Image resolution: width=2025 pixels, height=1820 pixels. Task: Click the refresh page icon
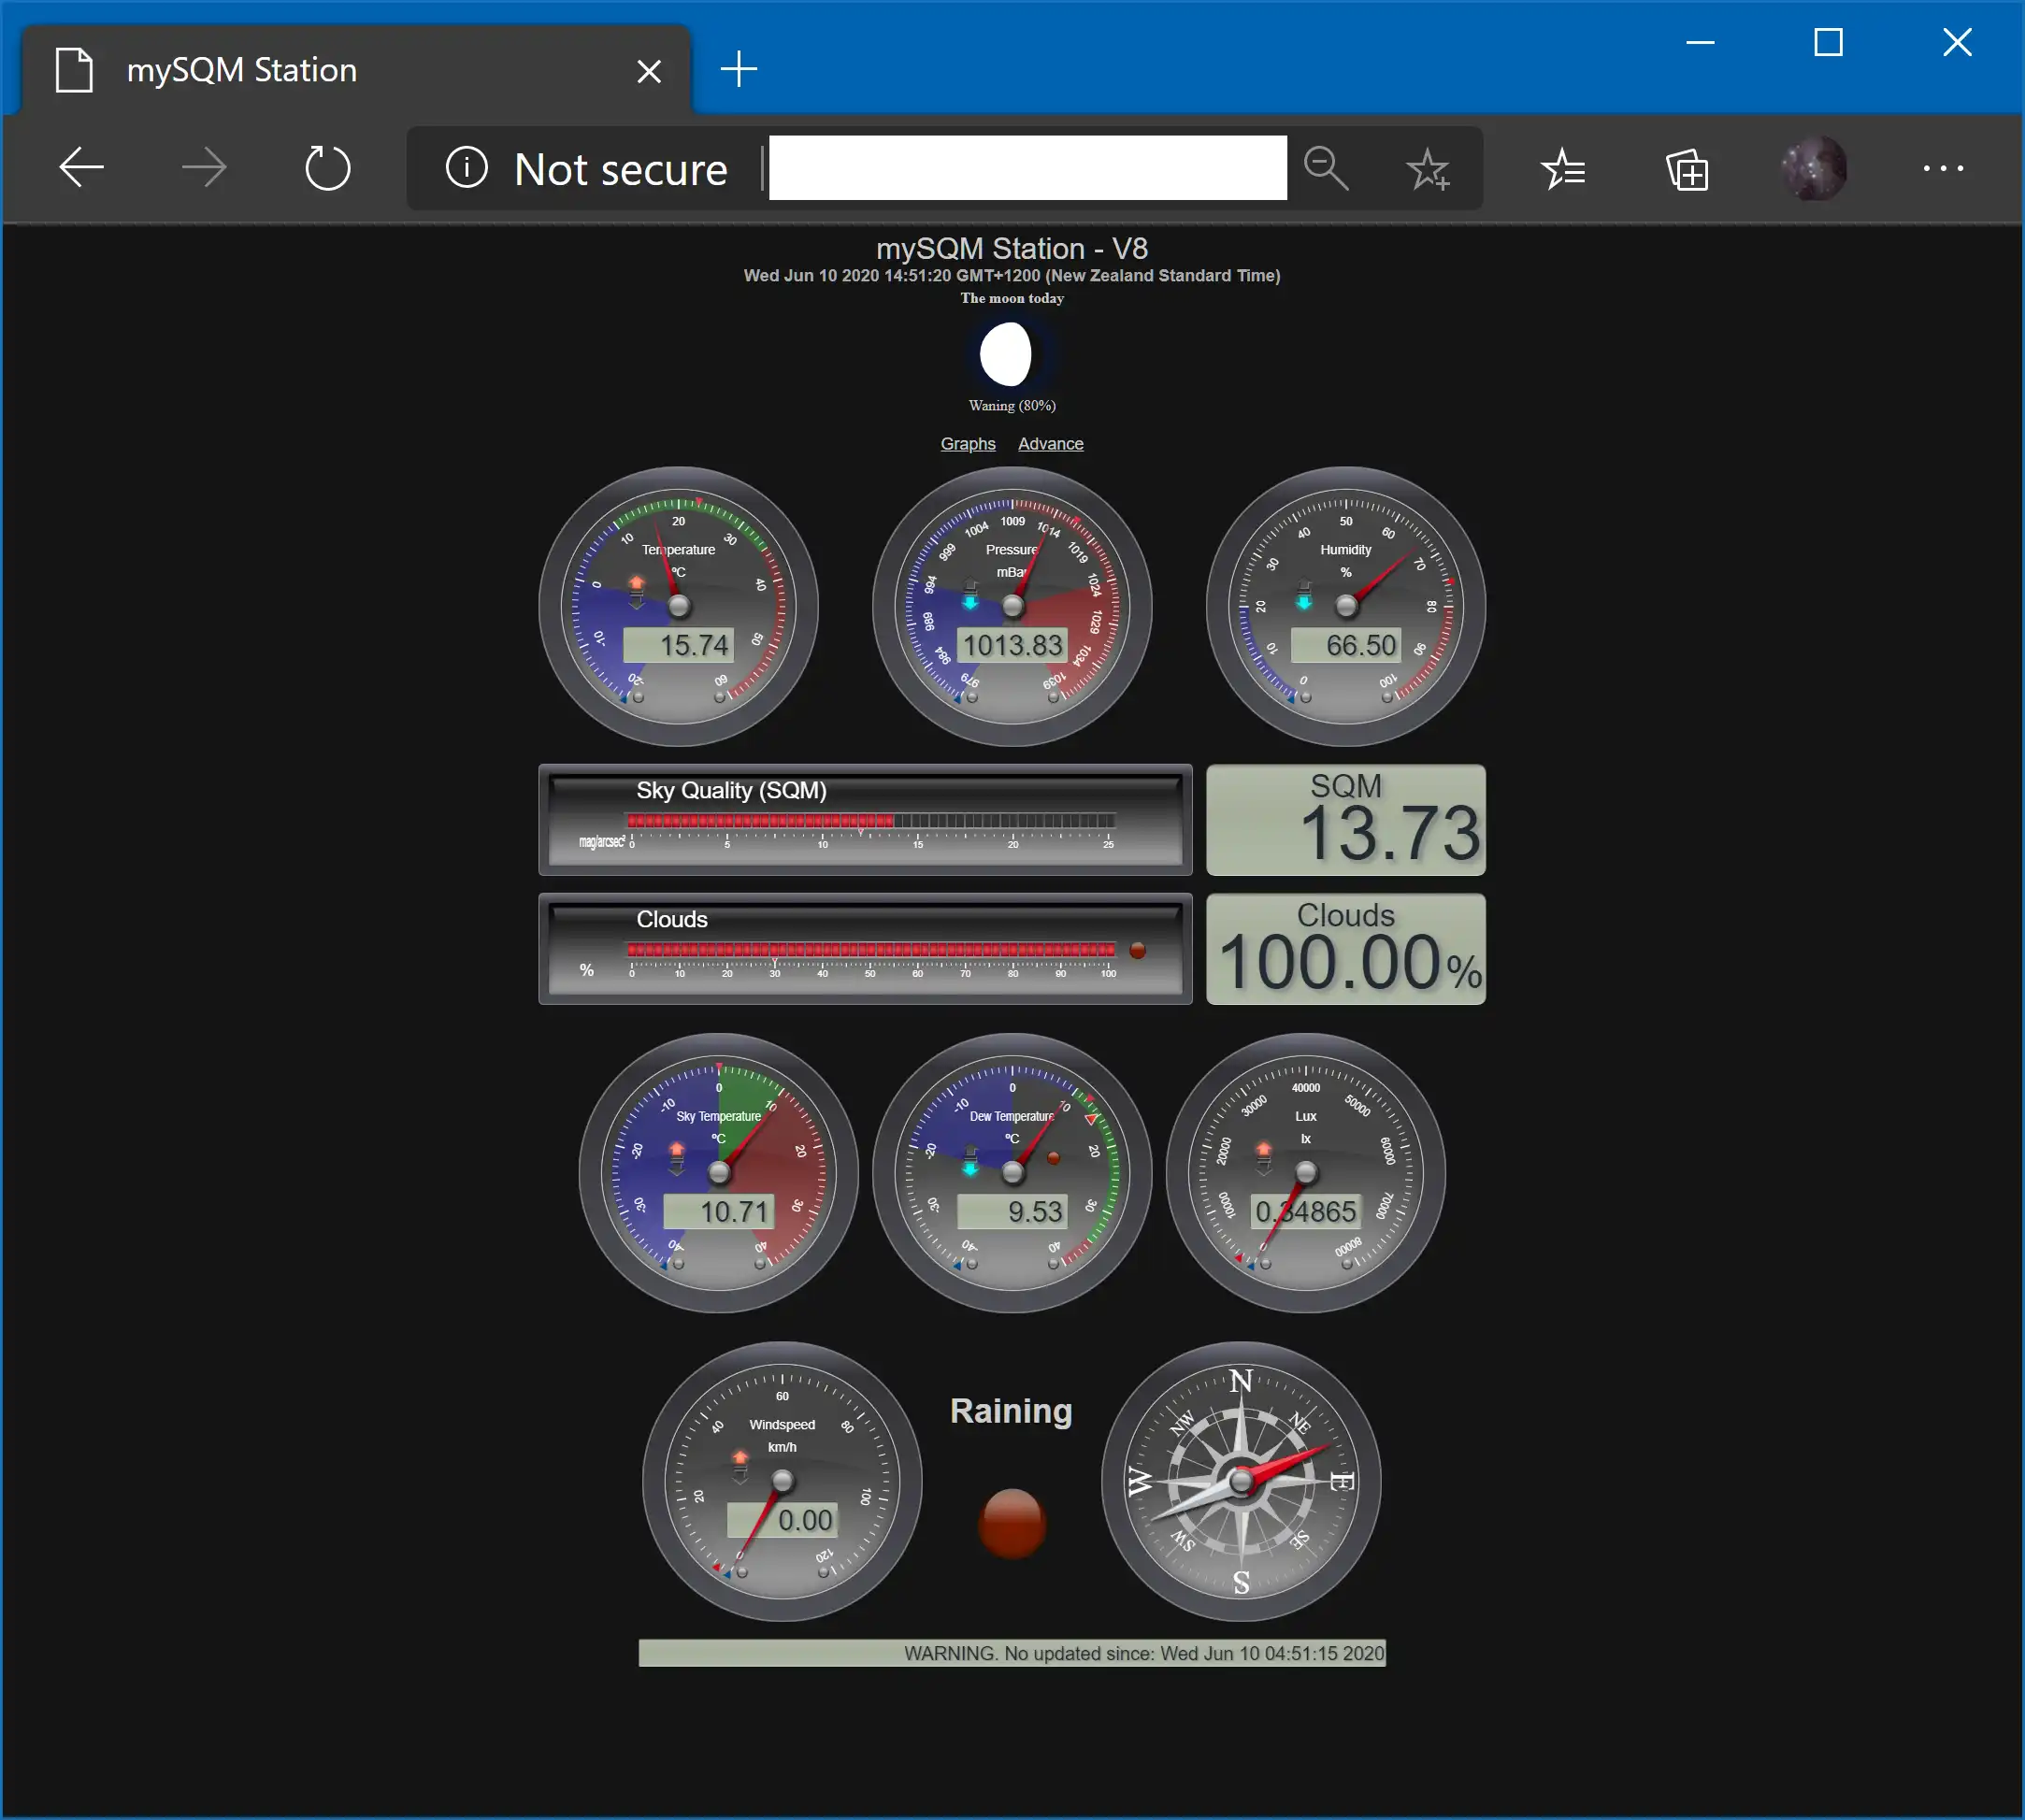[x=327, y=167]
